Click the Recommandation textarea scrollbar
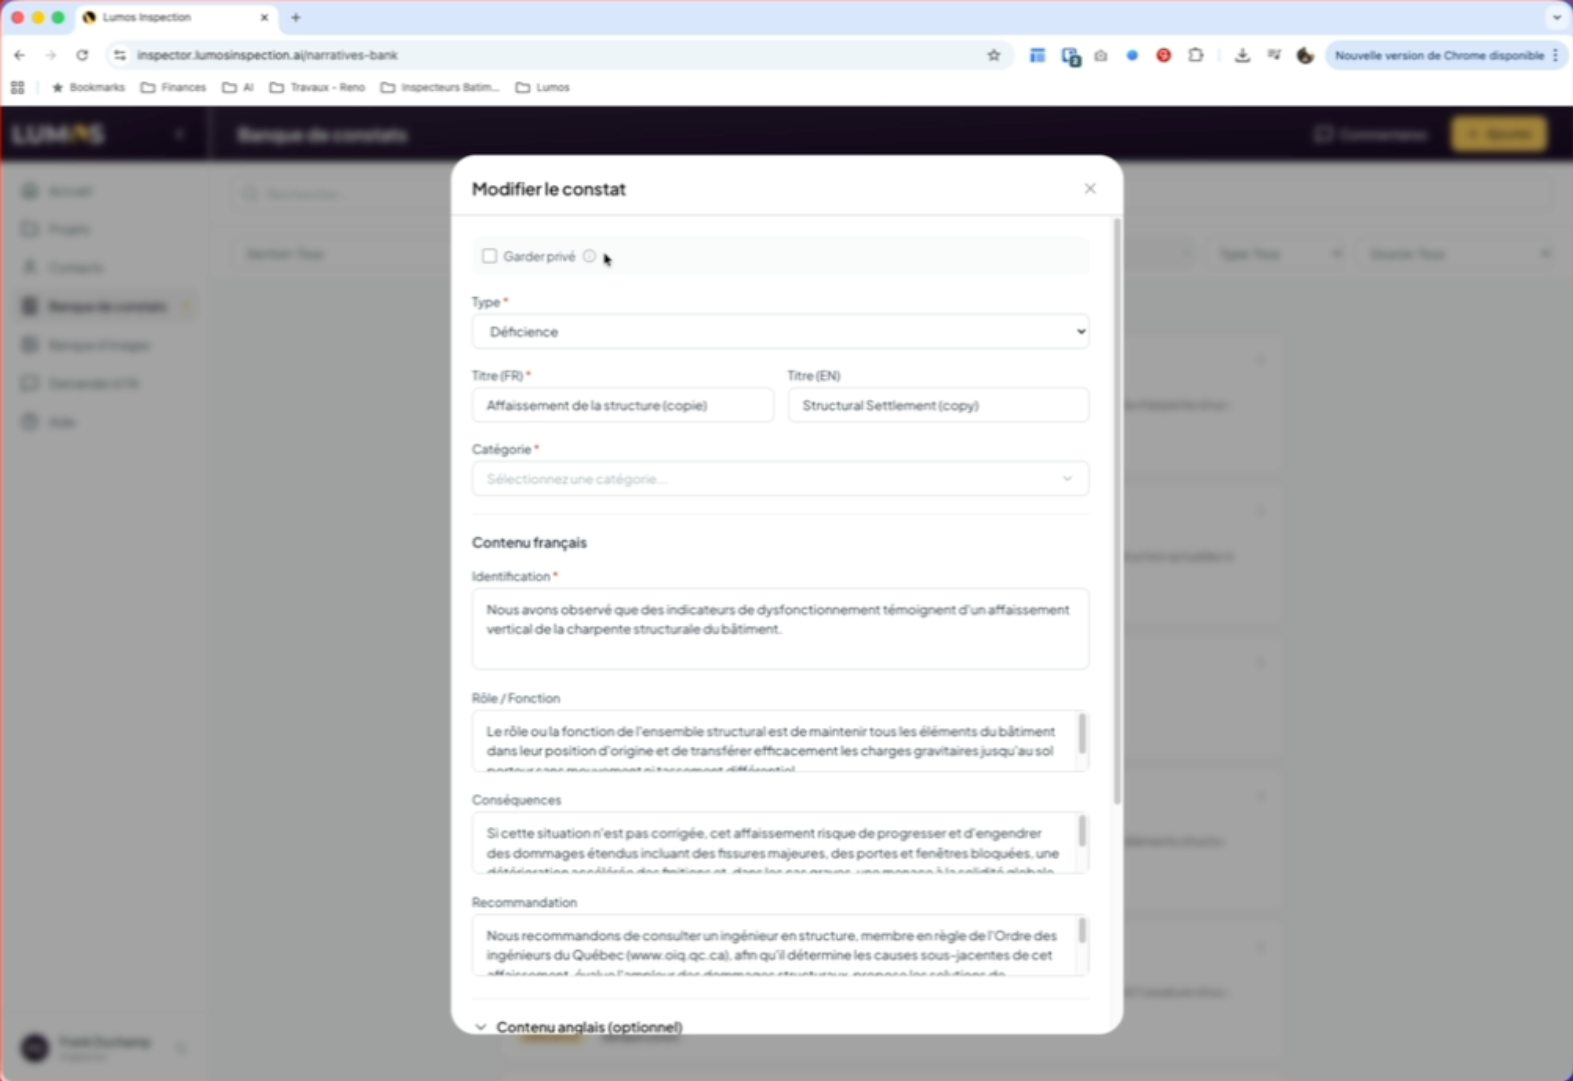This screenshot has width=1573, height=1081. [x=1081, y=931]
